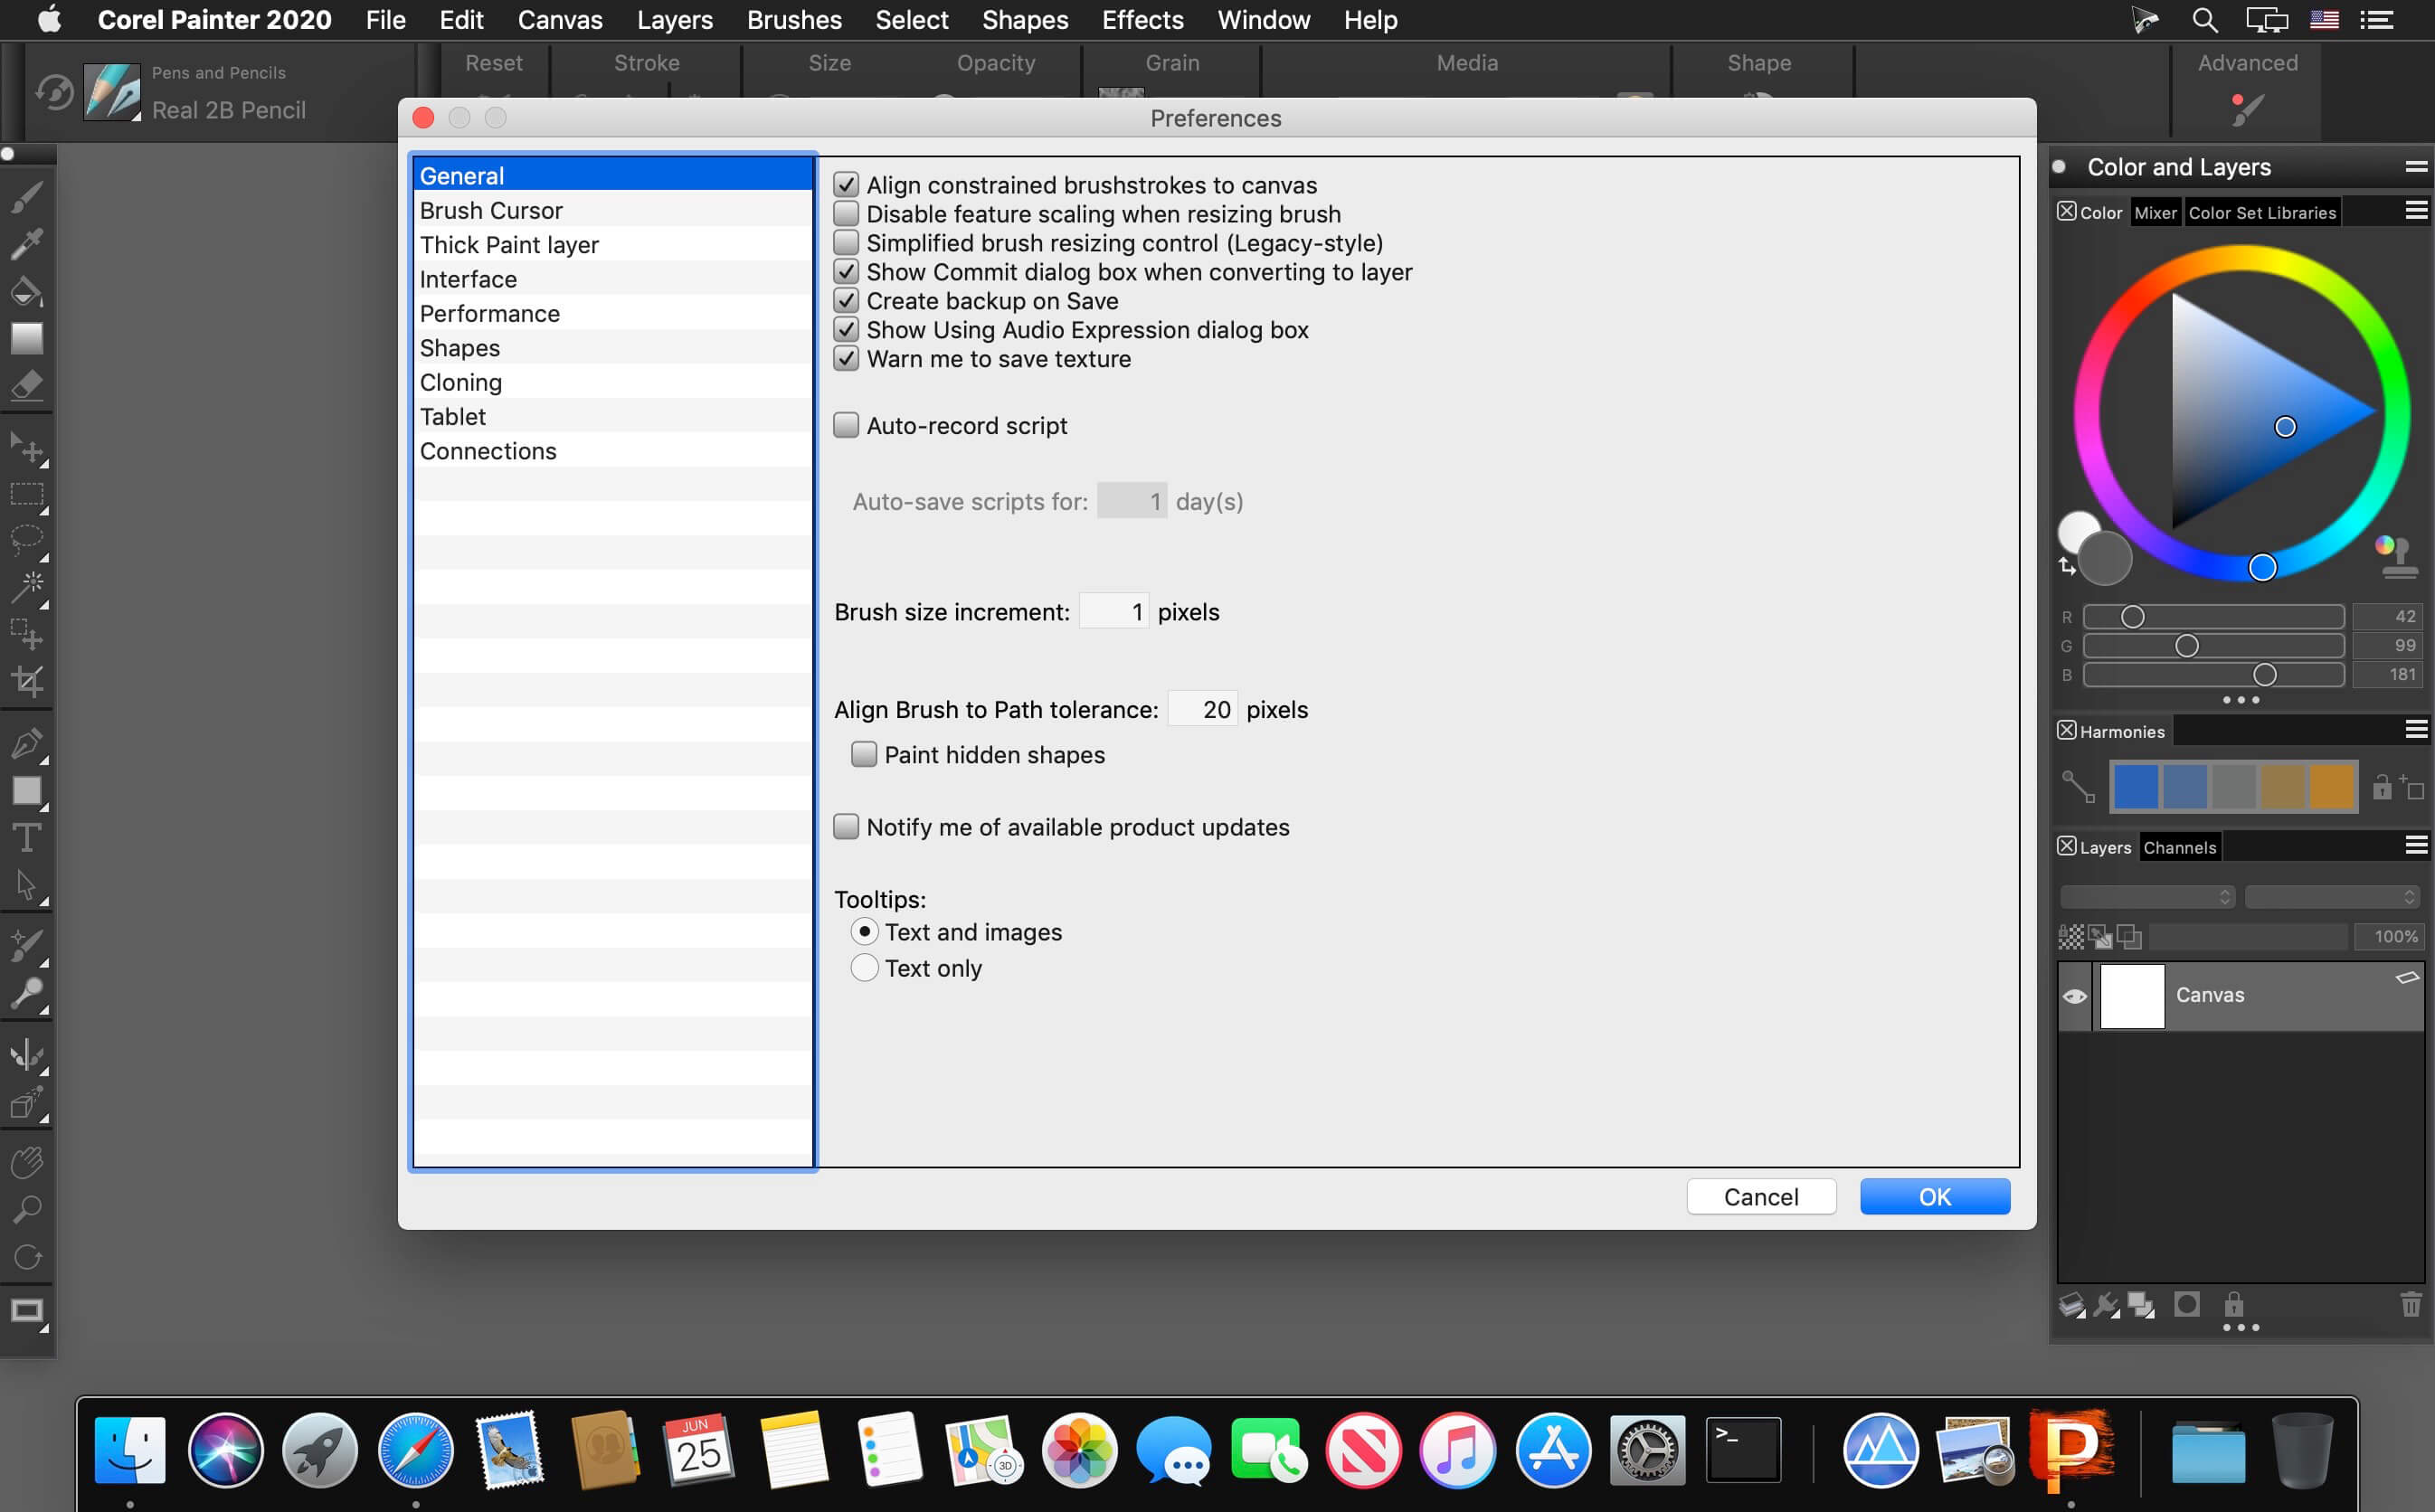Click the OK button in Preferences
This screenshot has width=2435, height=1512.
[x=1935, y=1197]
